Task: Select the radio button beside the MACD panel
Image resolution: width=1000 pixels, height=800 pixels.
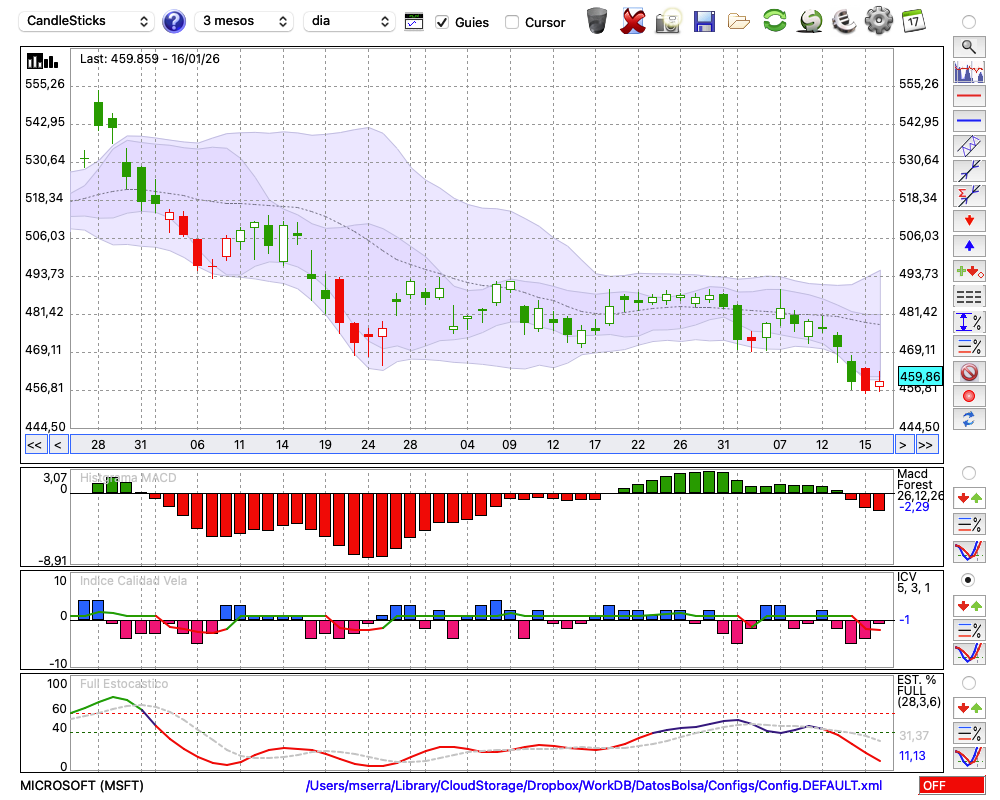Action: [x=968, y=472]
